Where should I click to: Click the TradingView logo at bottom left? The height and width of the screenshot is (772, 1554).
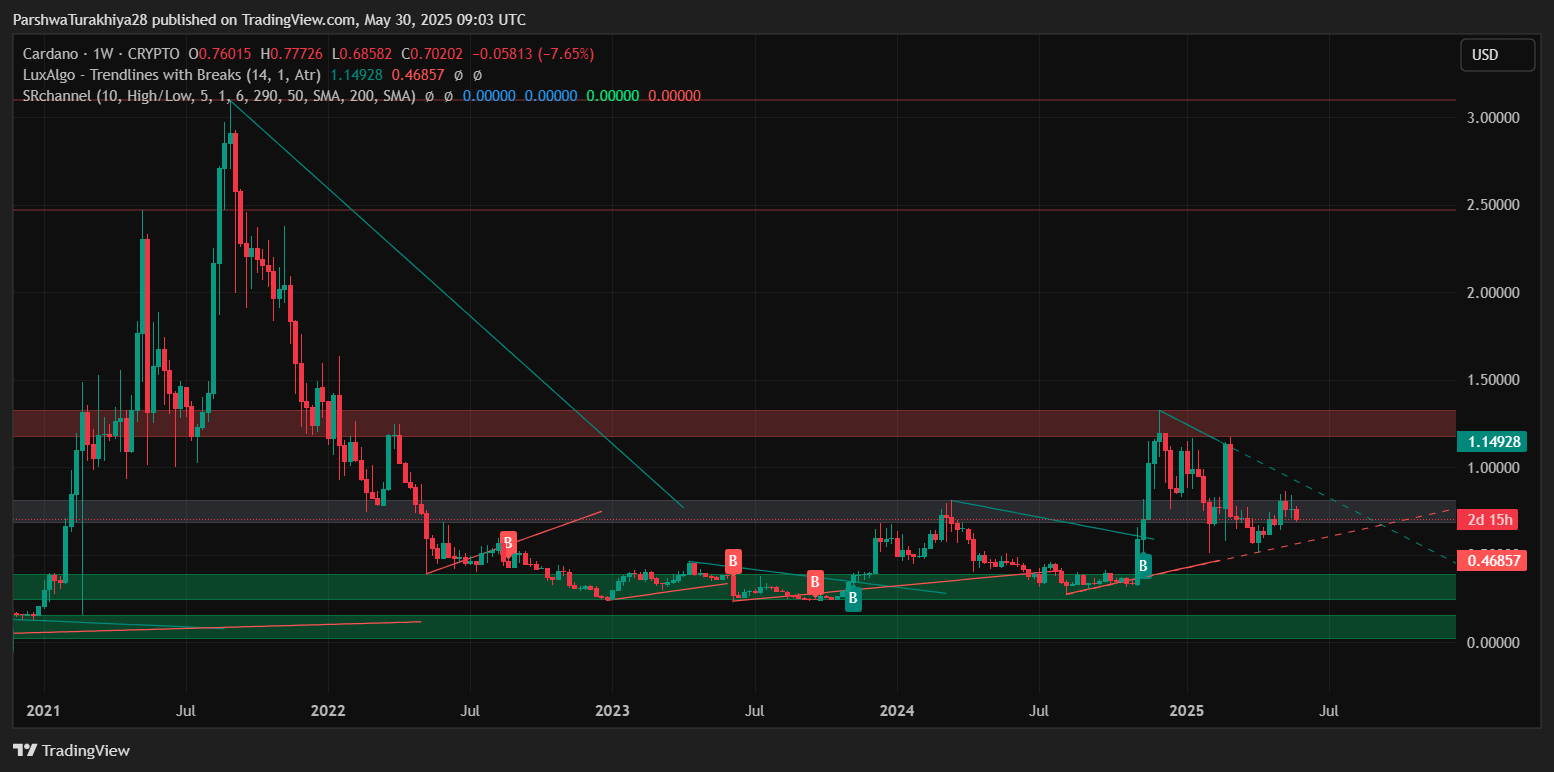pyautogui.click(x=71, y=750)
